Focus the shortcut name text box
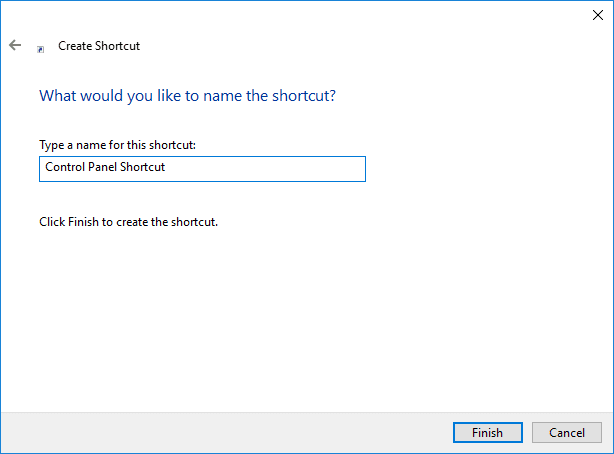The width and height of the screenshot is (614, 454). (x=201, y=168)
